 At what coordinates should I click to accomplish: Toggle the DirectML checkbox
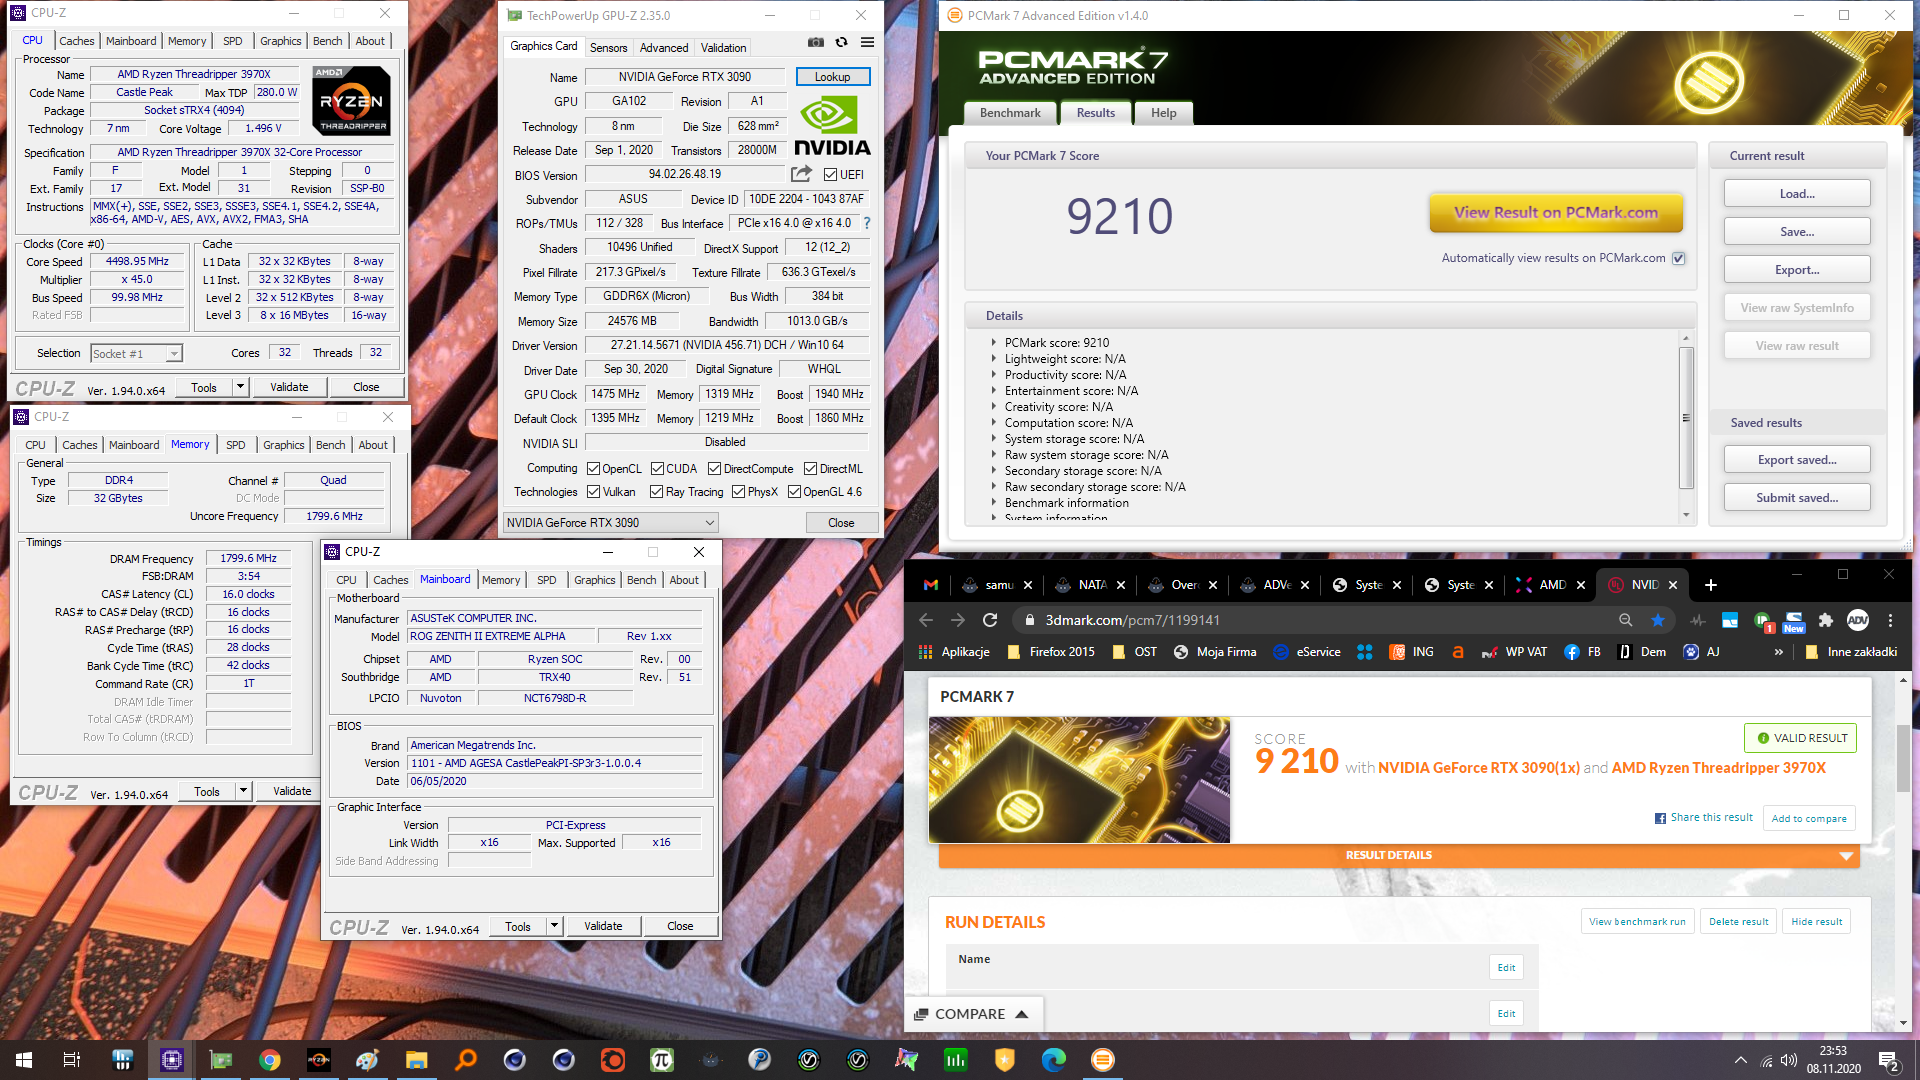[810, 469]
